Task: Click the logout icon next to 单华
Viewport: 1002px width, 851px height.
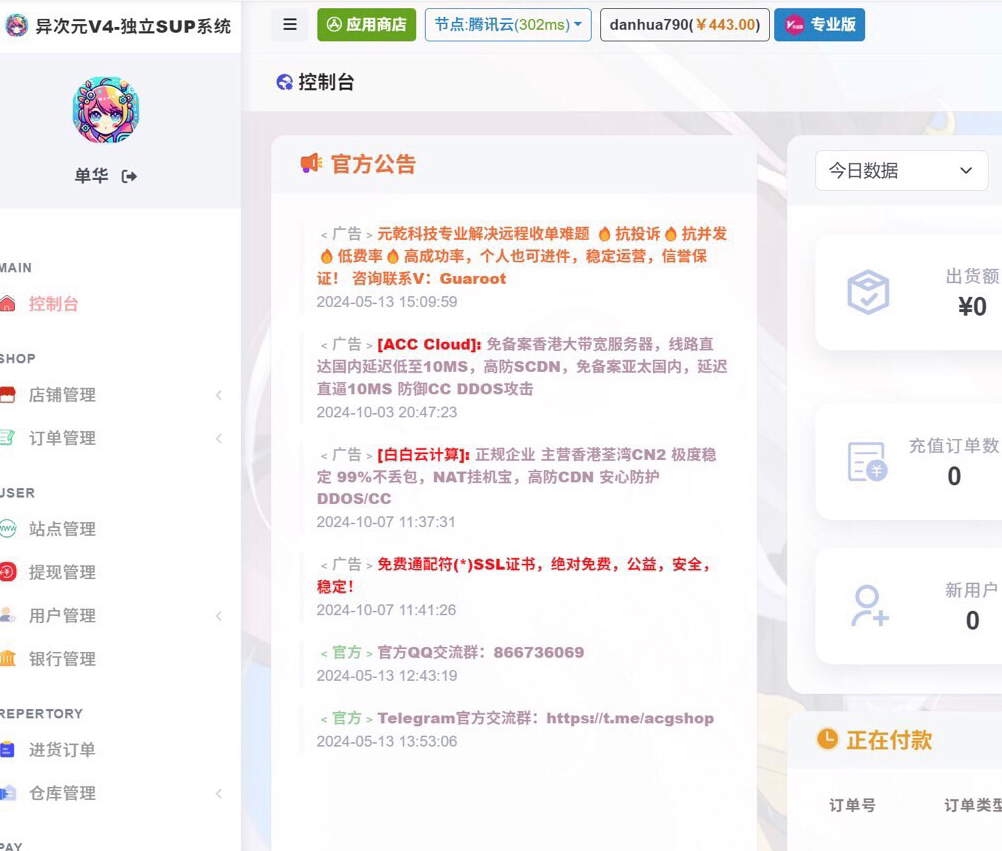Action: pyautogui.click(x=128, y=175)
